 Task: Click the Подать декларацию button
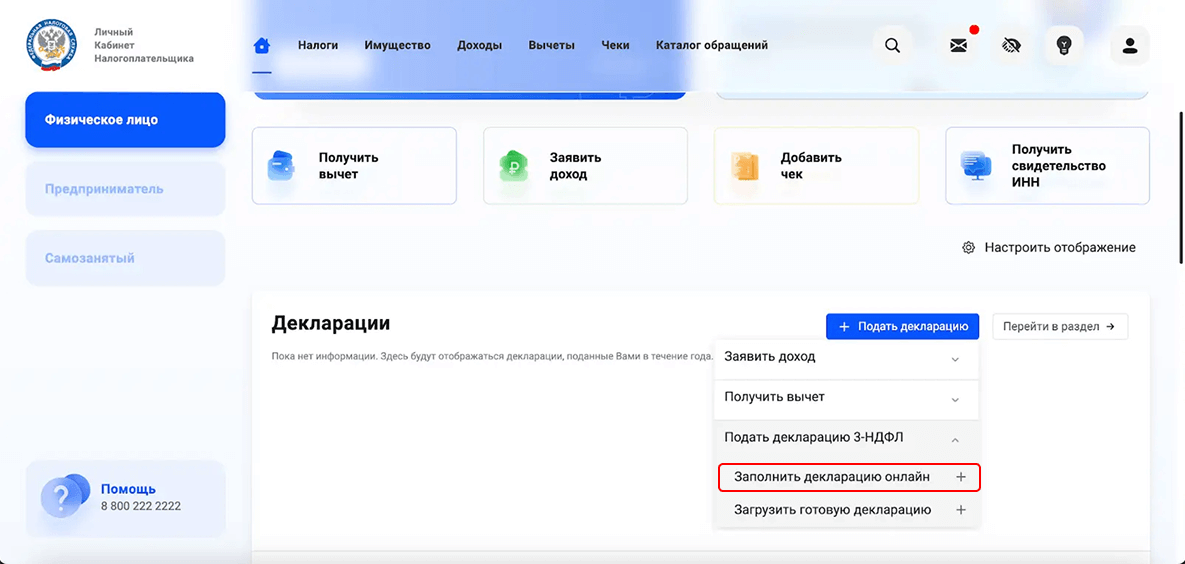pos(902,327)
